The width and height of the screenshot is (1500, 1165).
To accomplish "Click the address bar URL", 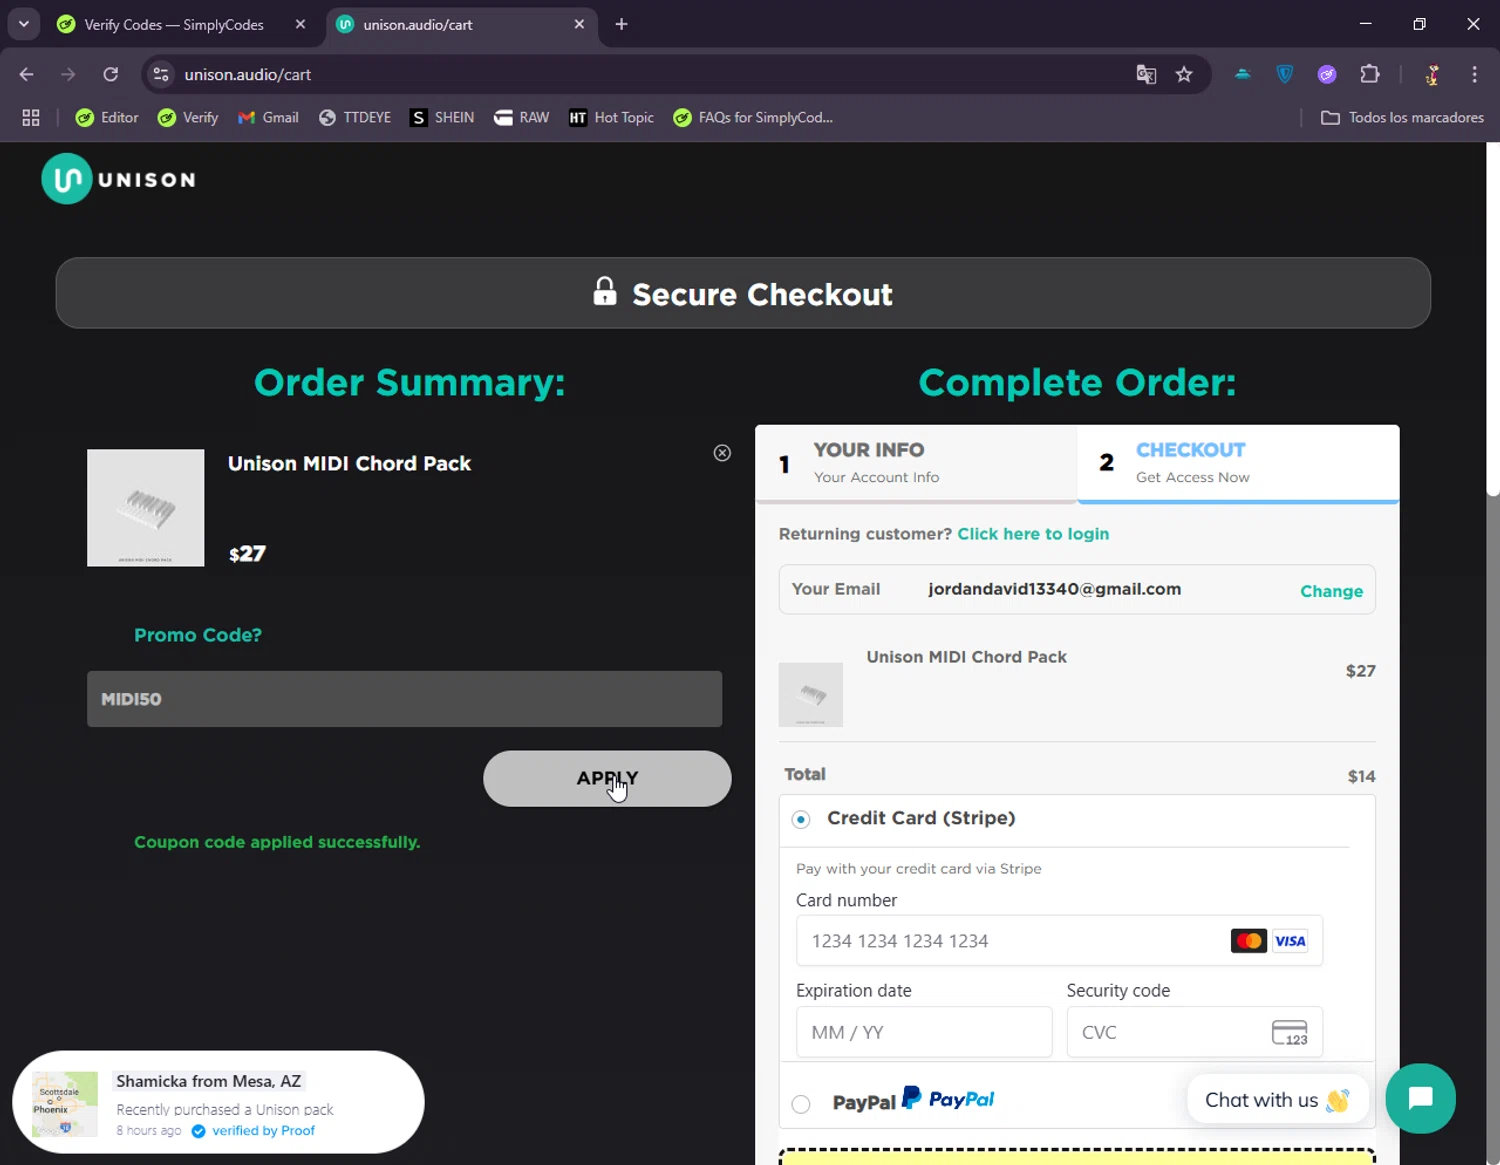I will tap(248, 74).
